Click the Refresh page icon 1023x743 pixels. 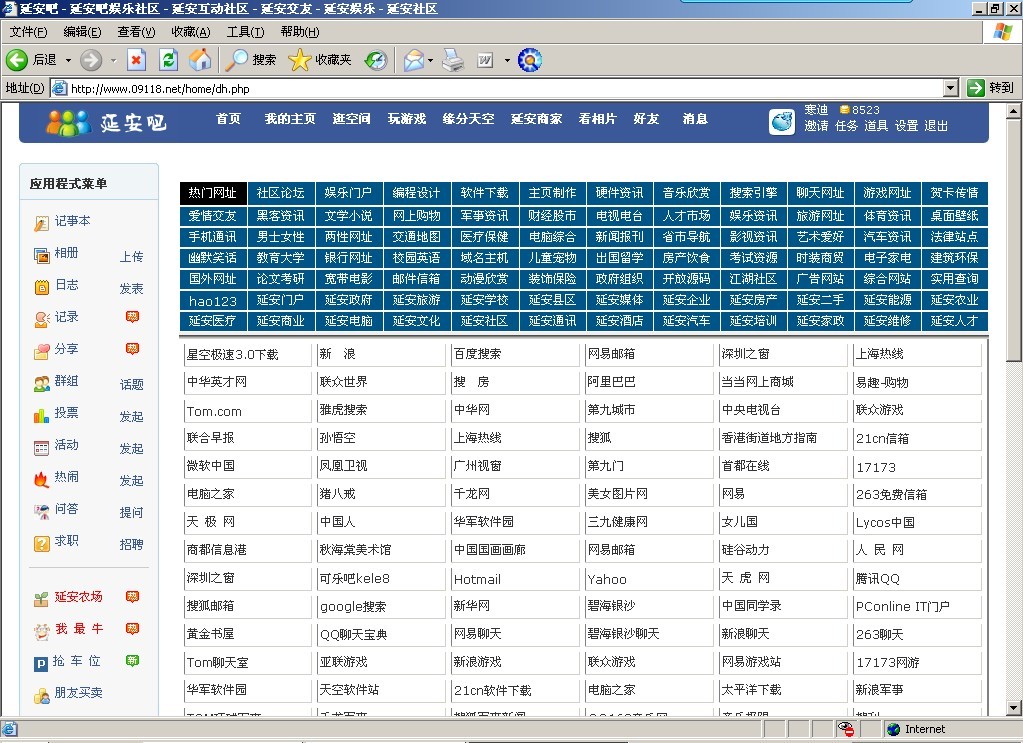click(168, 60)
